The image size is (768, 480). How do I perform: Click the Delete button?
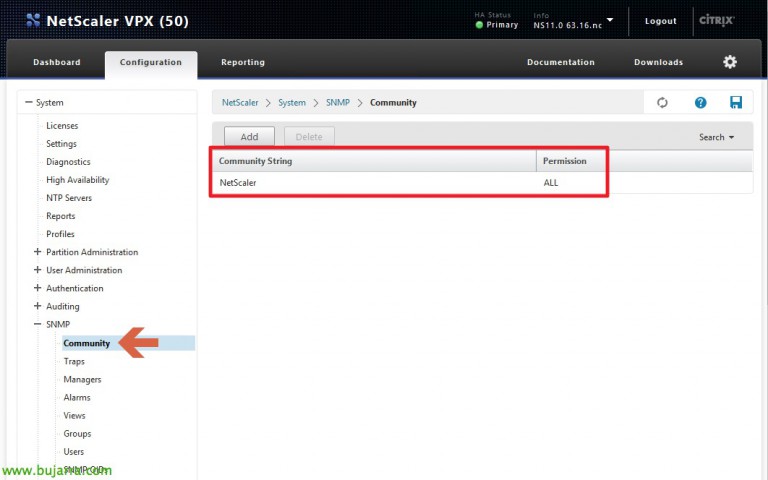[309, 137]
